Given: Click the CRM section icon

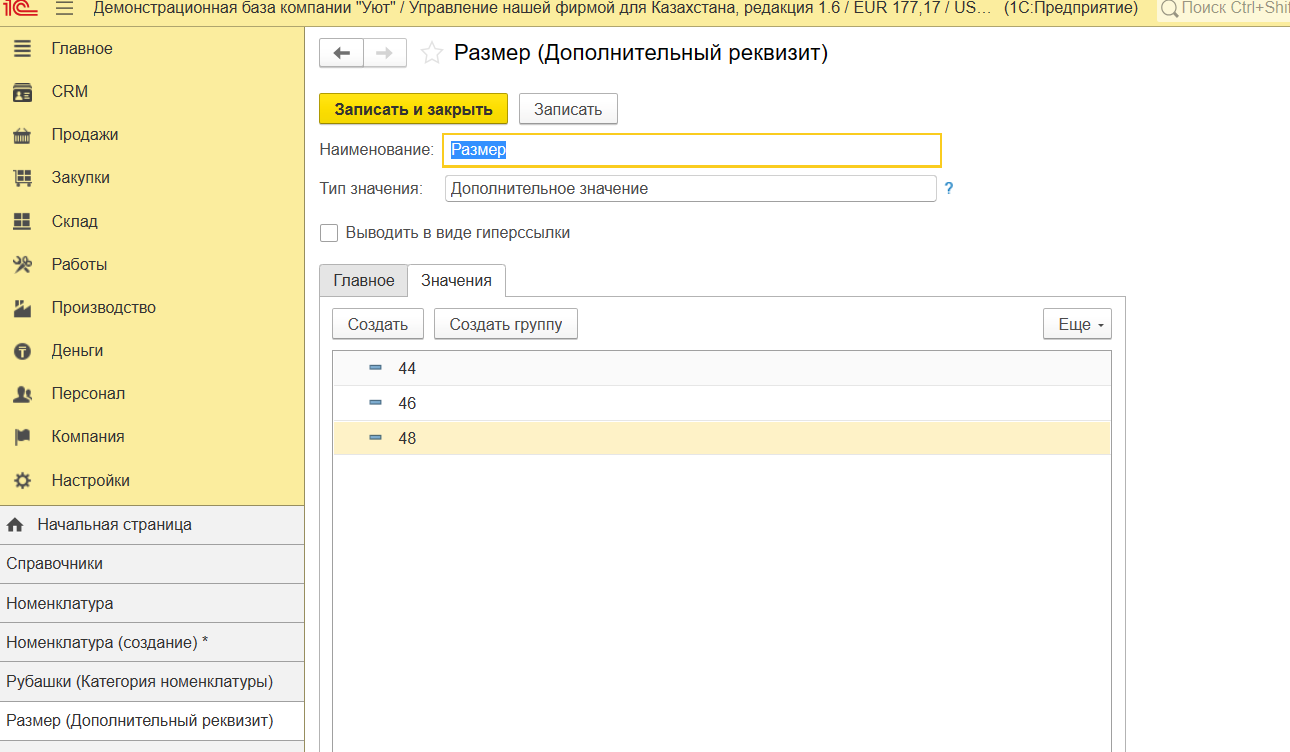Looking at the screenshot, I should (x=22, y=92).
